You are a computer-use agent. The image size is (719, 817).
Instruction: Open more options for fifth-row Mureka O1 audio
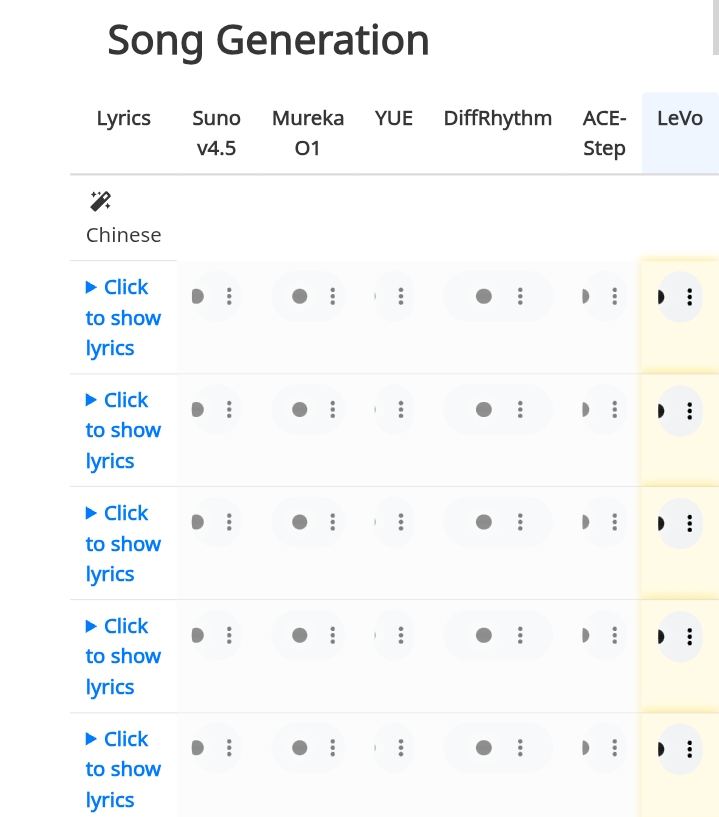coord(332,748)
